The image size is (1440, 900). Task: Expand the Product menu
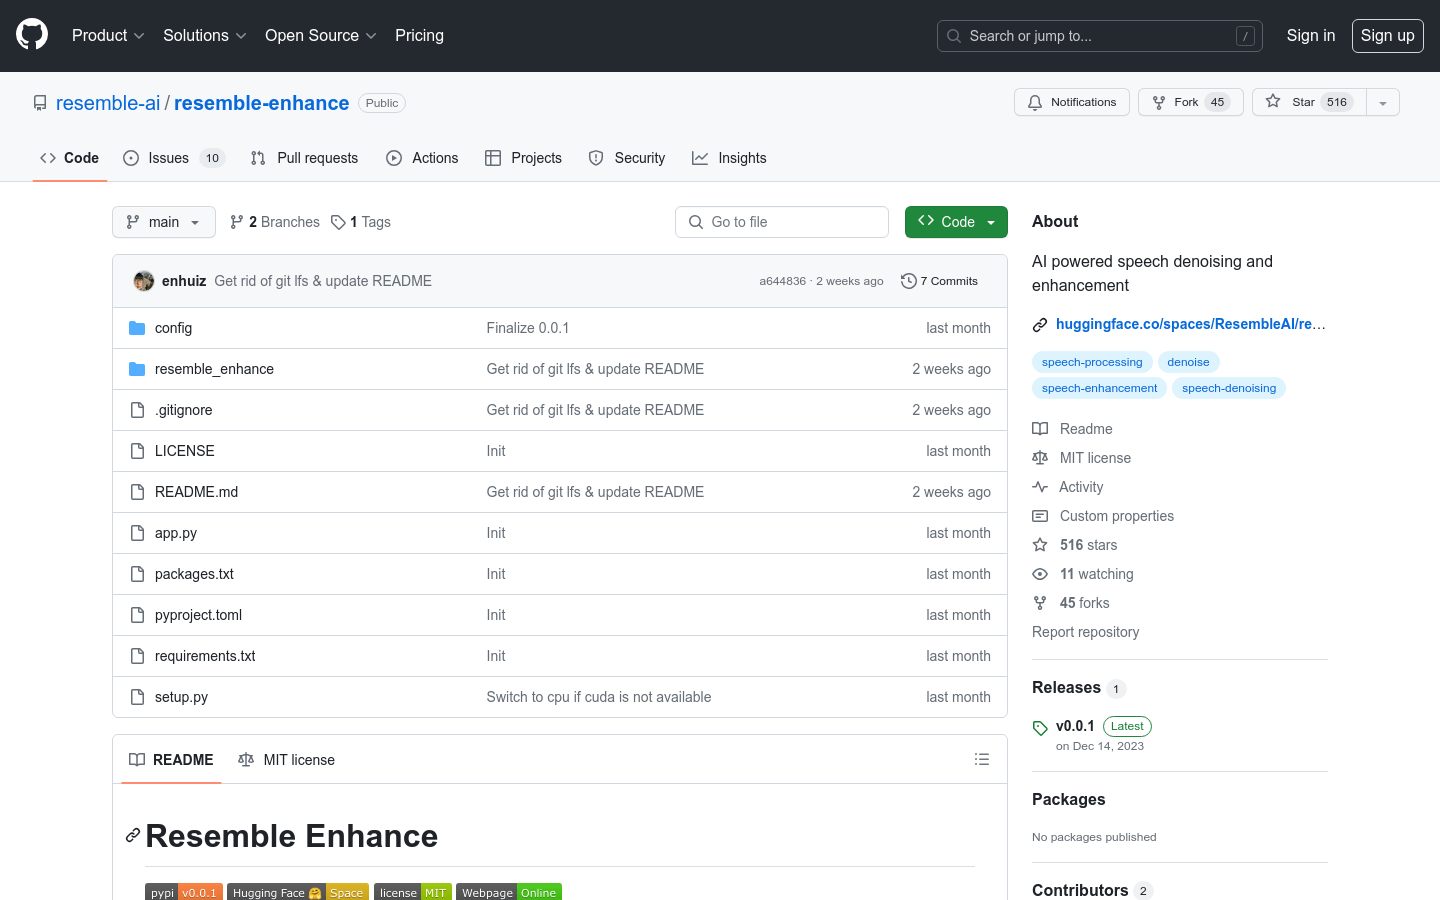click(x=109, y=35)
